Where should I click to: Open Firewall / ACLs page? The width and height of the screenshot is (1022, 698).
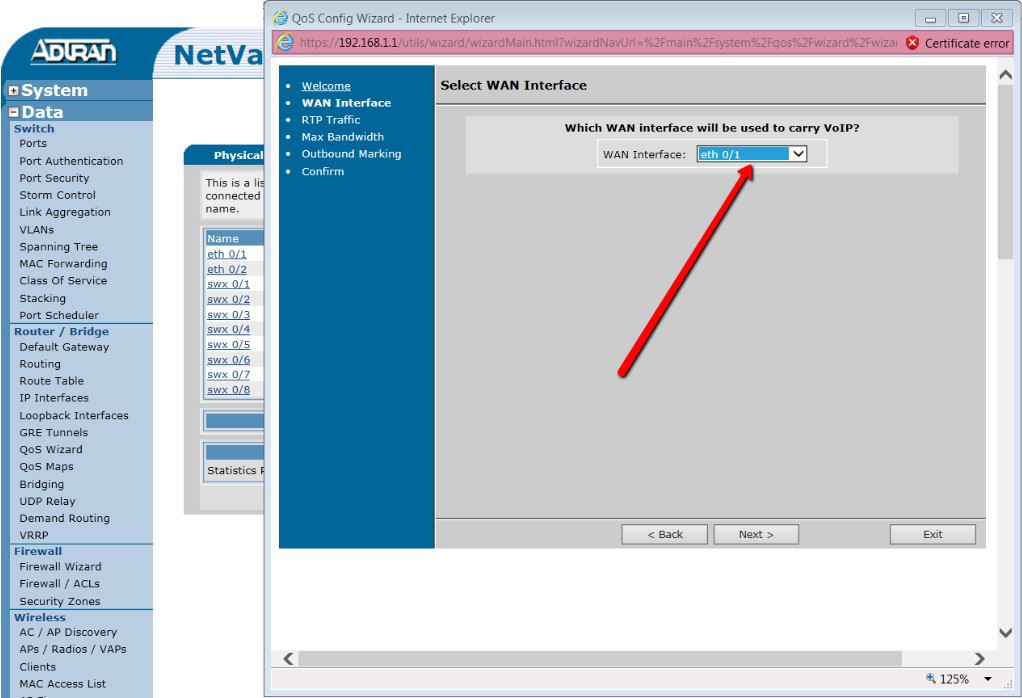coord(59,583)
